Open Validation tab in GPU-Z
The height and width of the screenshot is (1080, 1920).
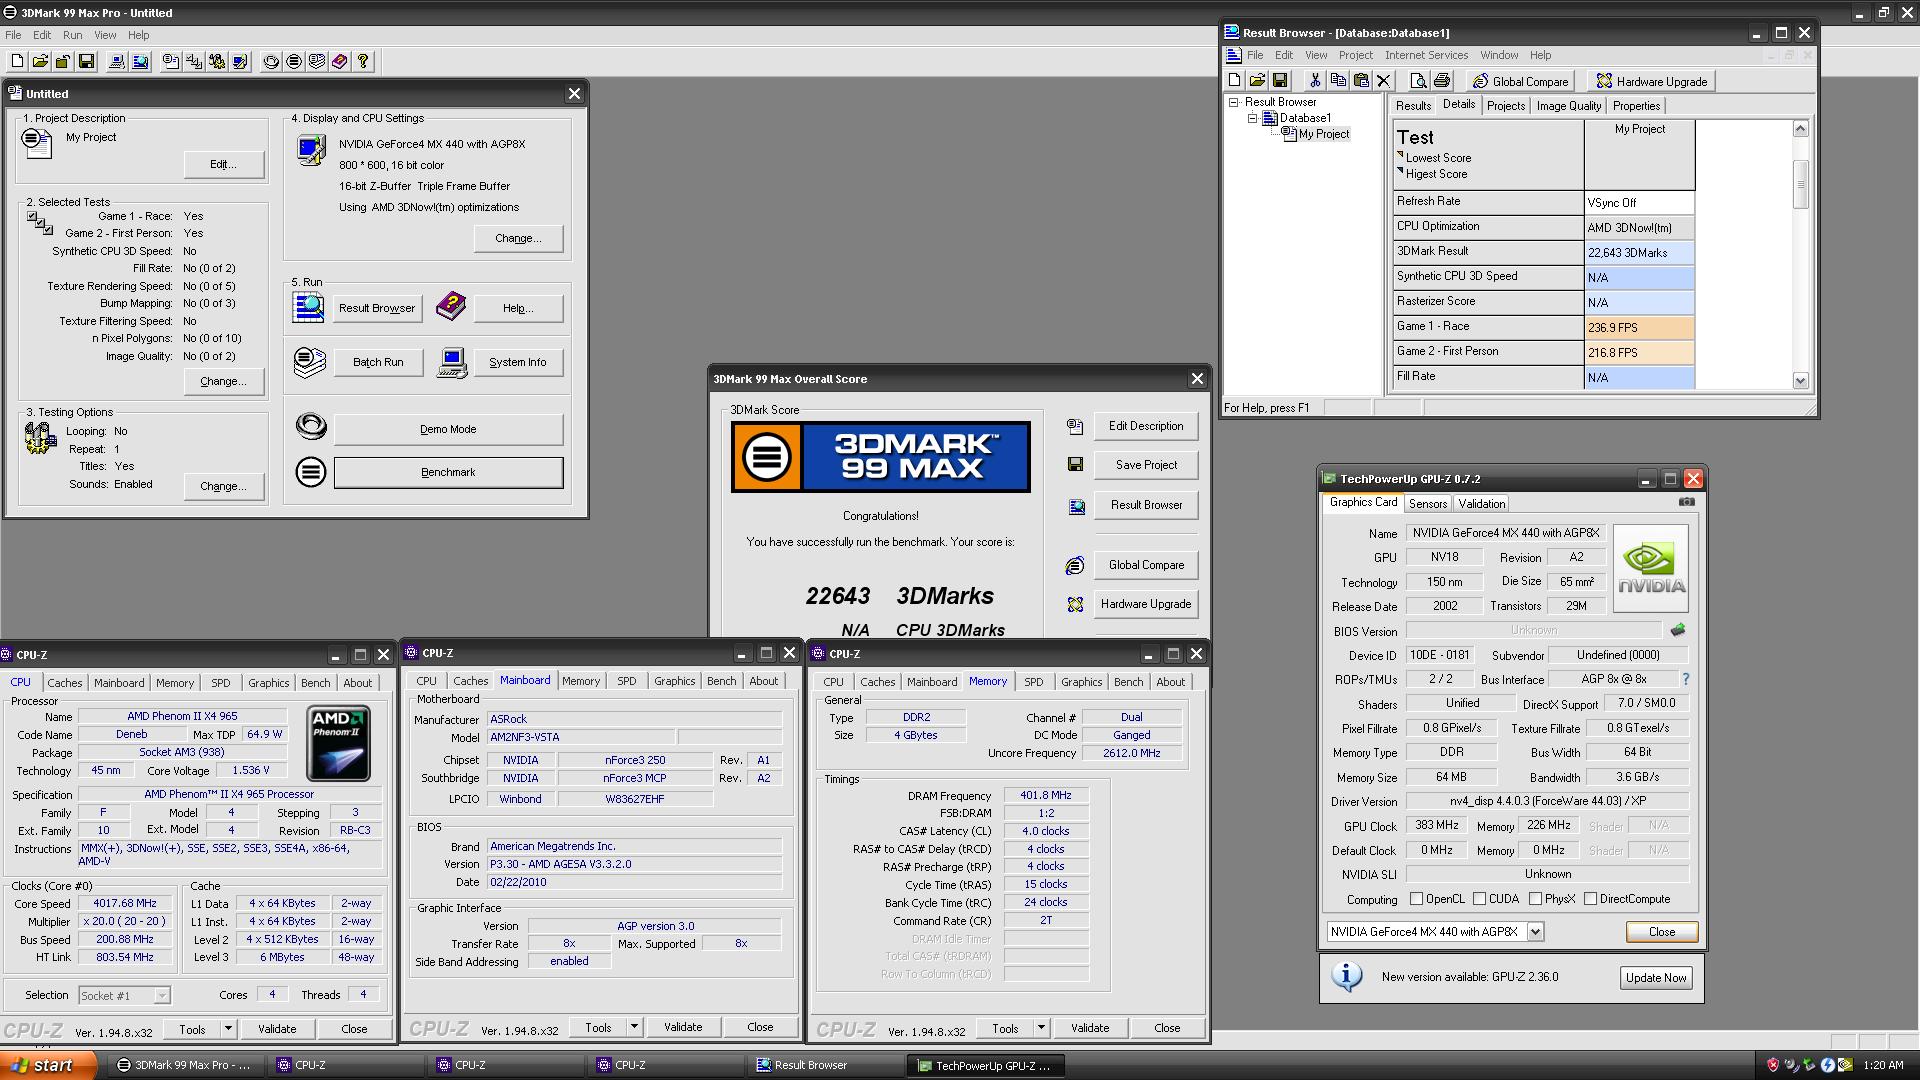[x=1481, y=504]
